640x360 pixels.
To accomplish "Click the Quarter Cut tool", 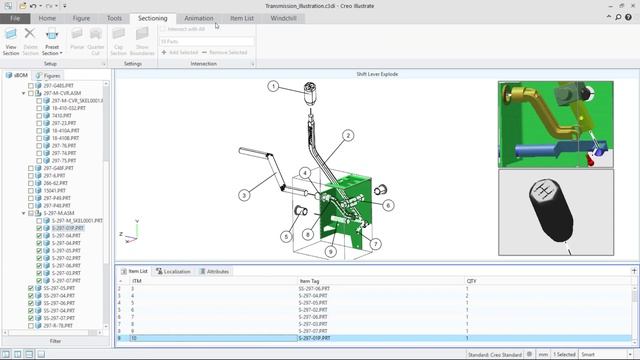I will coord(96,42).
